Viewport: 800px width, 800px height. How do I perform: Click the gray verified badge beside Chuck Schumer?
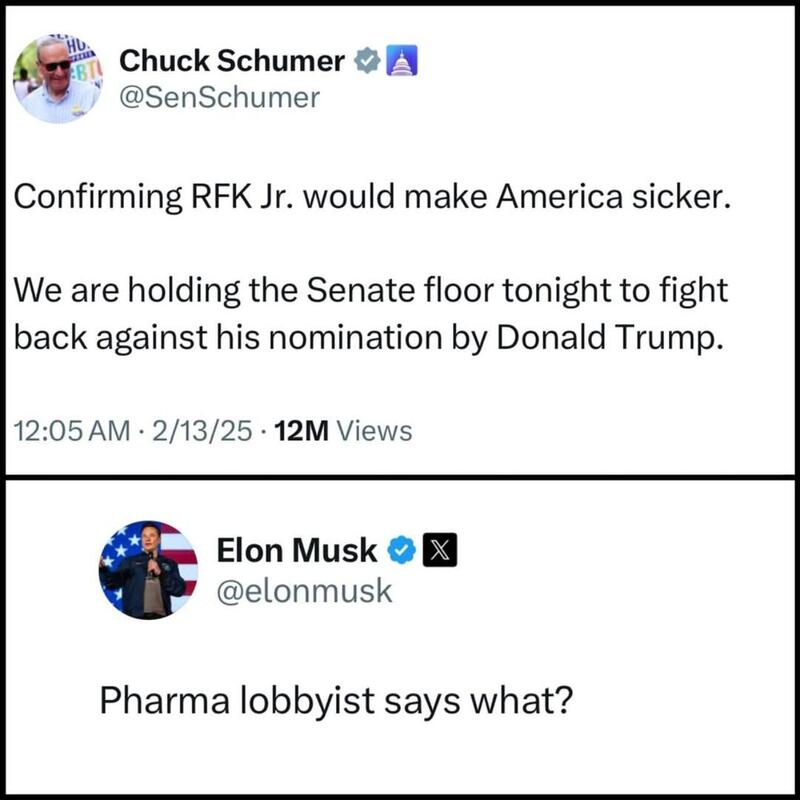click(367, 62)
